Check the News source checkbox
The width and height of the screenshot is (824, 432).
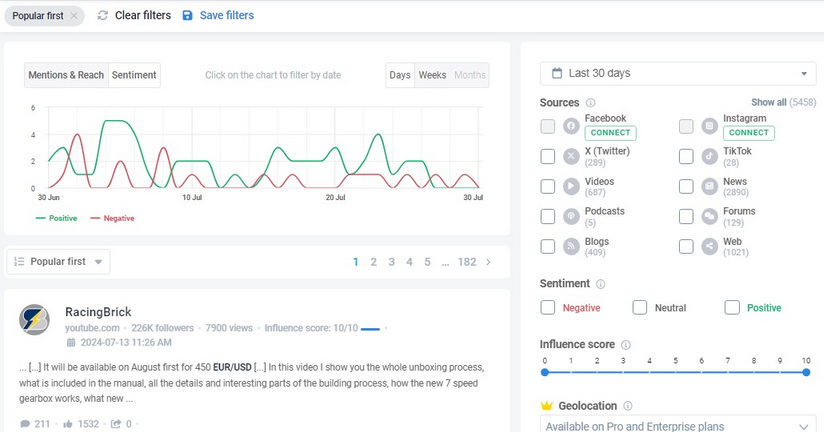click(x=686, y=186)
